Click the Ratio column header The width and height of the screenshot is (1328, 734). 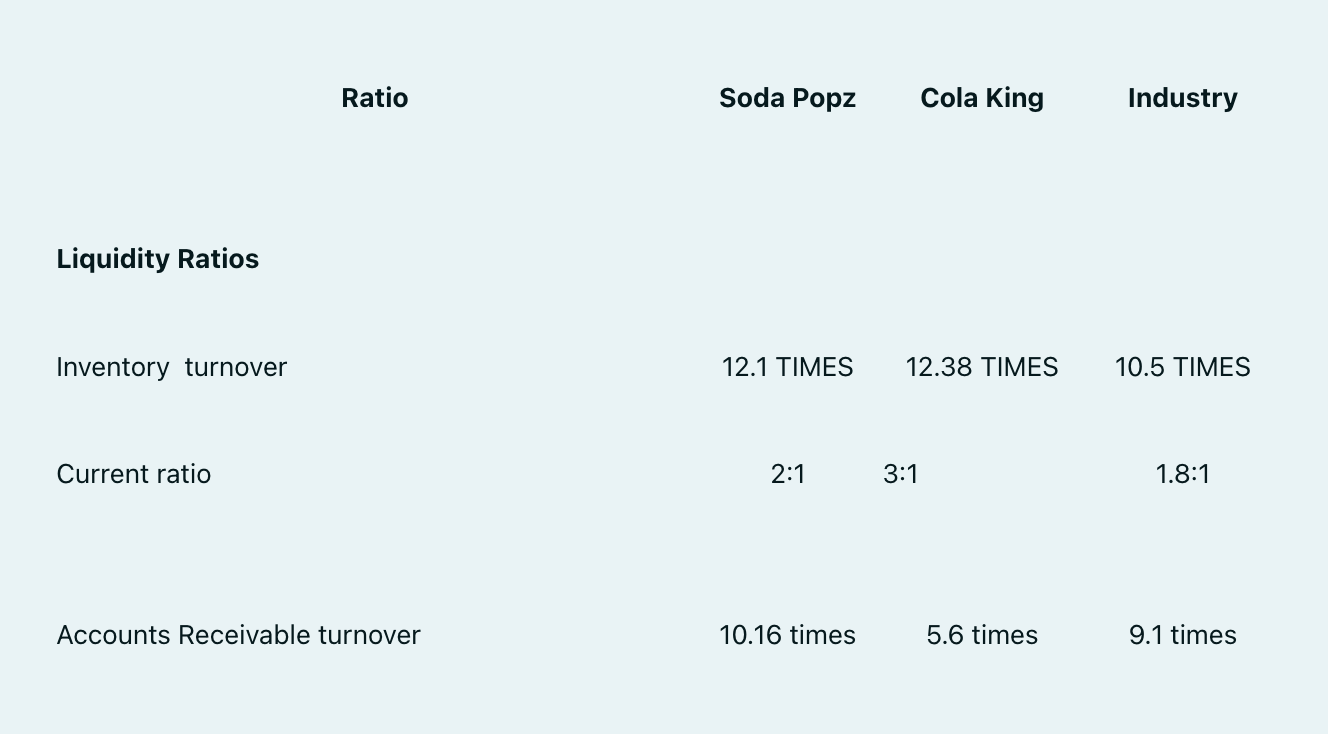coord(374,98)
